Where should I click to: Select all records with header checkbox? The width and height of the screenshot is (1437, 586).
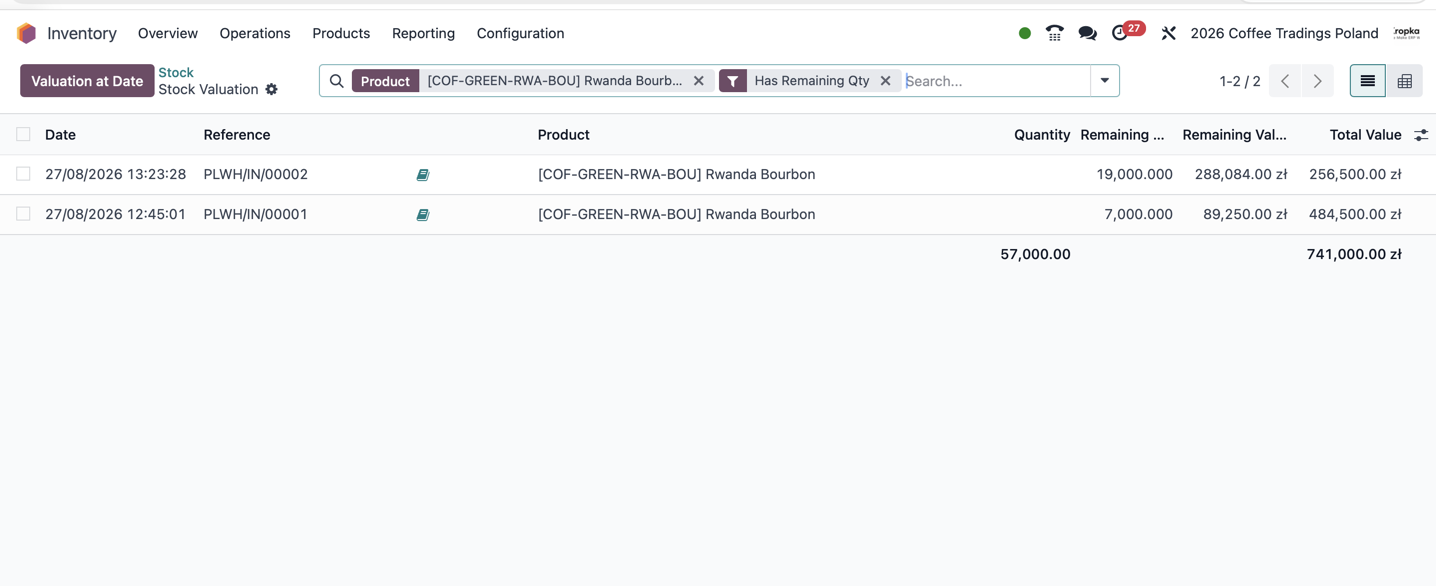pos(23,134)
